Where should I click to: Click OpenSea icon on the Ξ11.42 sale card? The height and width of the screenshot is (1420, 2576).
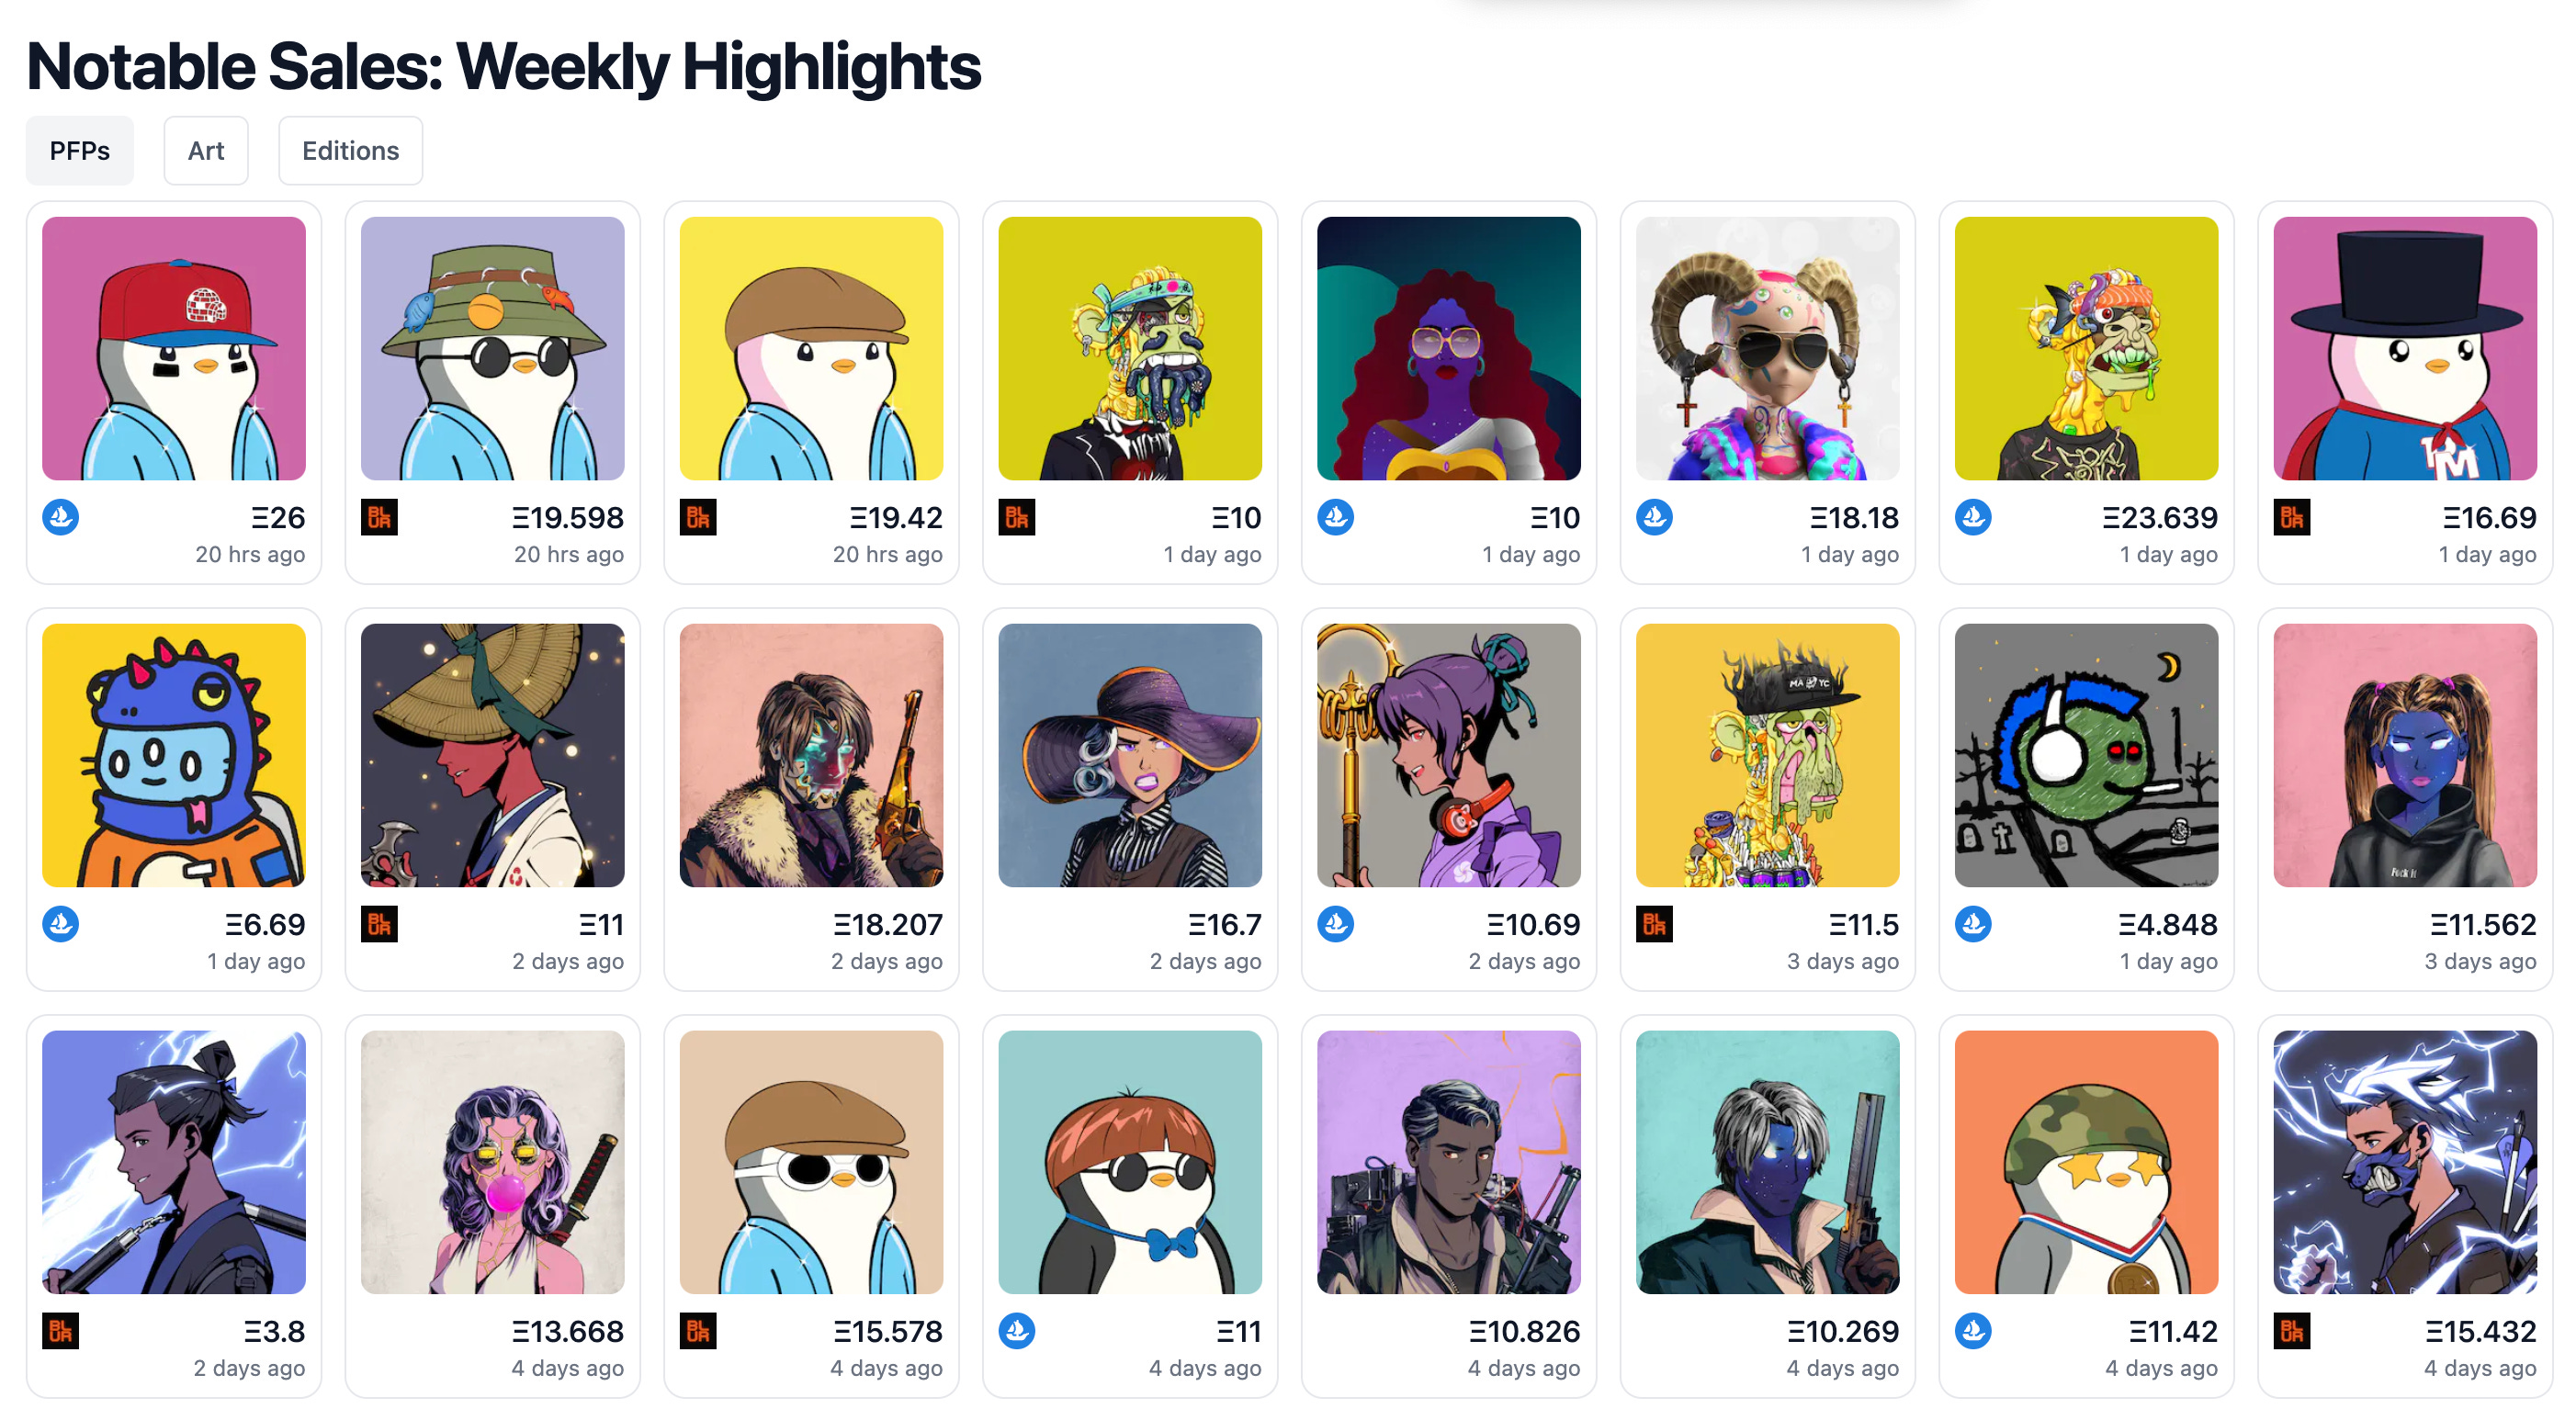(1973, 1331)
